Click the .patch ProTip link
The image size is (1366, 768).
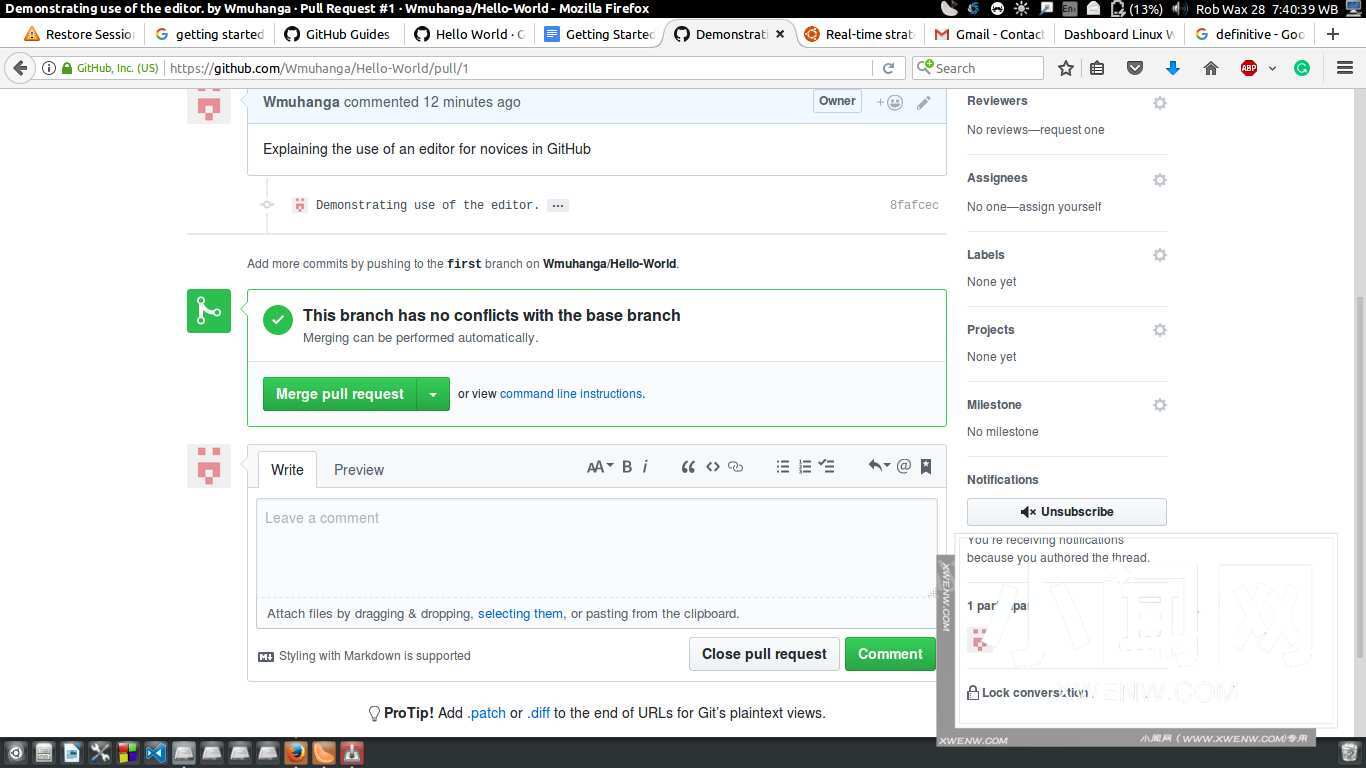click(486, 713)
